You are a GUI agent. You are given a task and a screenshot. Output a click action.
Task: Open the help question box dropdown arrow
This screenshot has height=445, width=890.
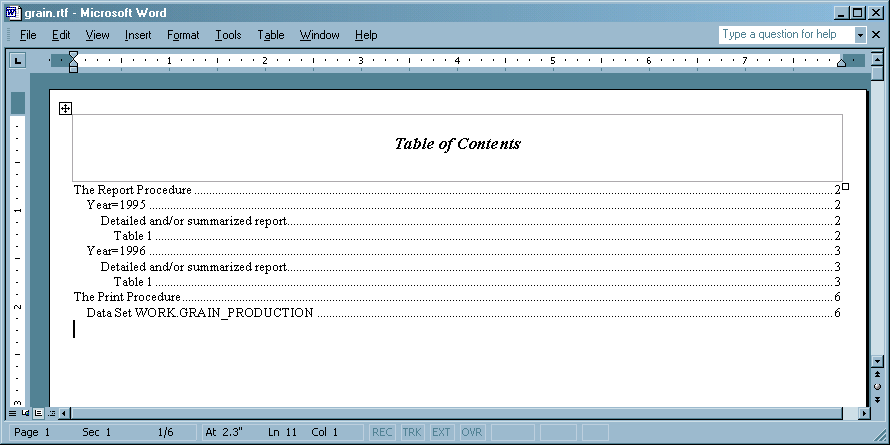click(x=860, y=35)
